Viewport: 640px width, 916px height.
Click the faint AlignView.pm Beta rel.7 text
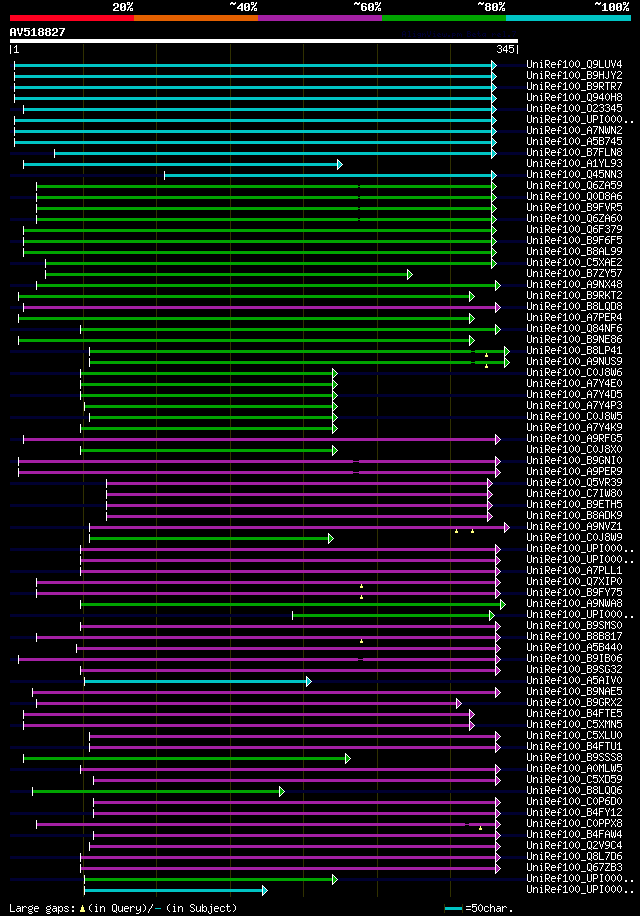pos(459,34)
